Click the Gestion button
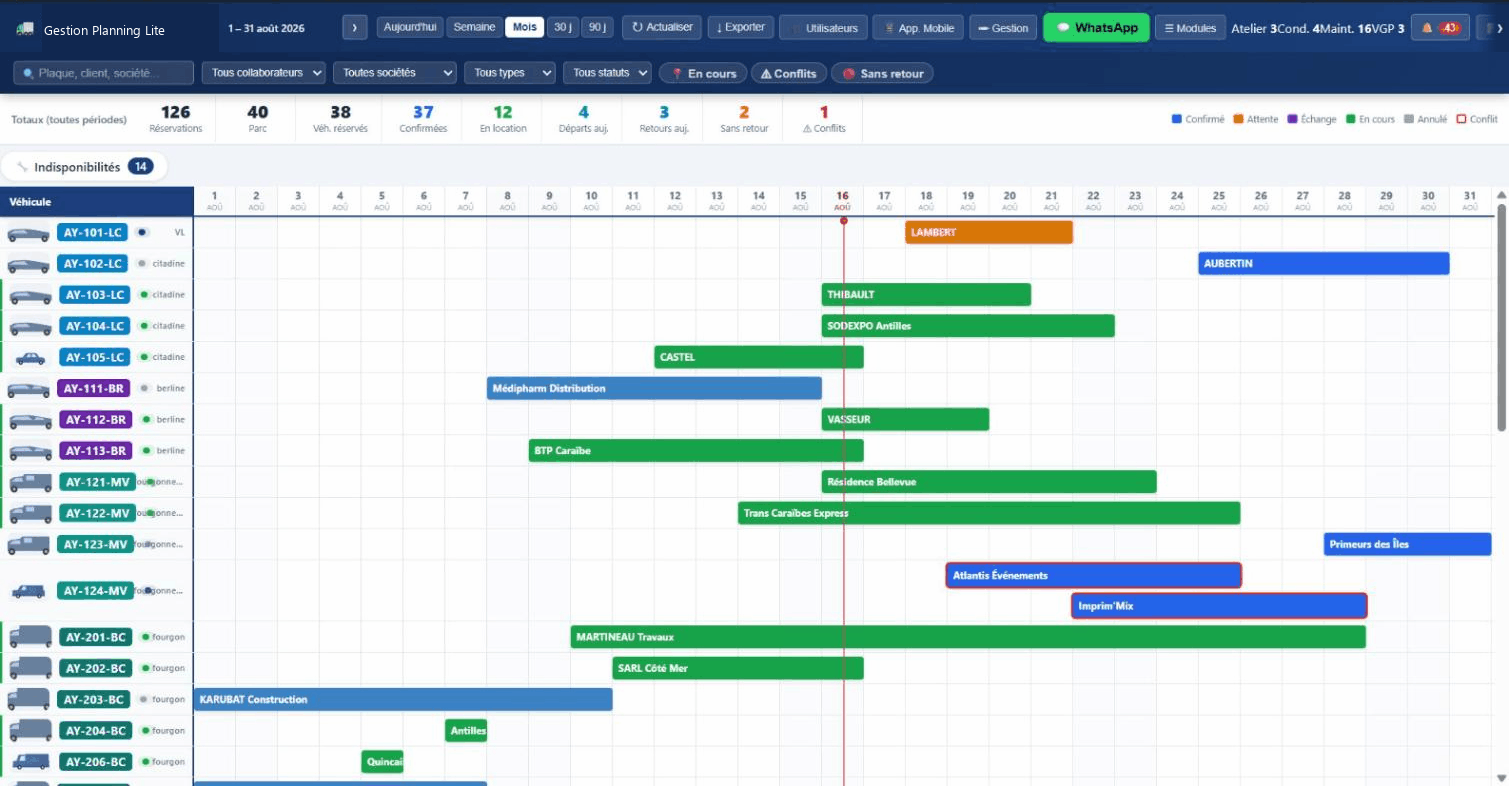Viewport: 1509px width, 786px height. coord(1003,28)
